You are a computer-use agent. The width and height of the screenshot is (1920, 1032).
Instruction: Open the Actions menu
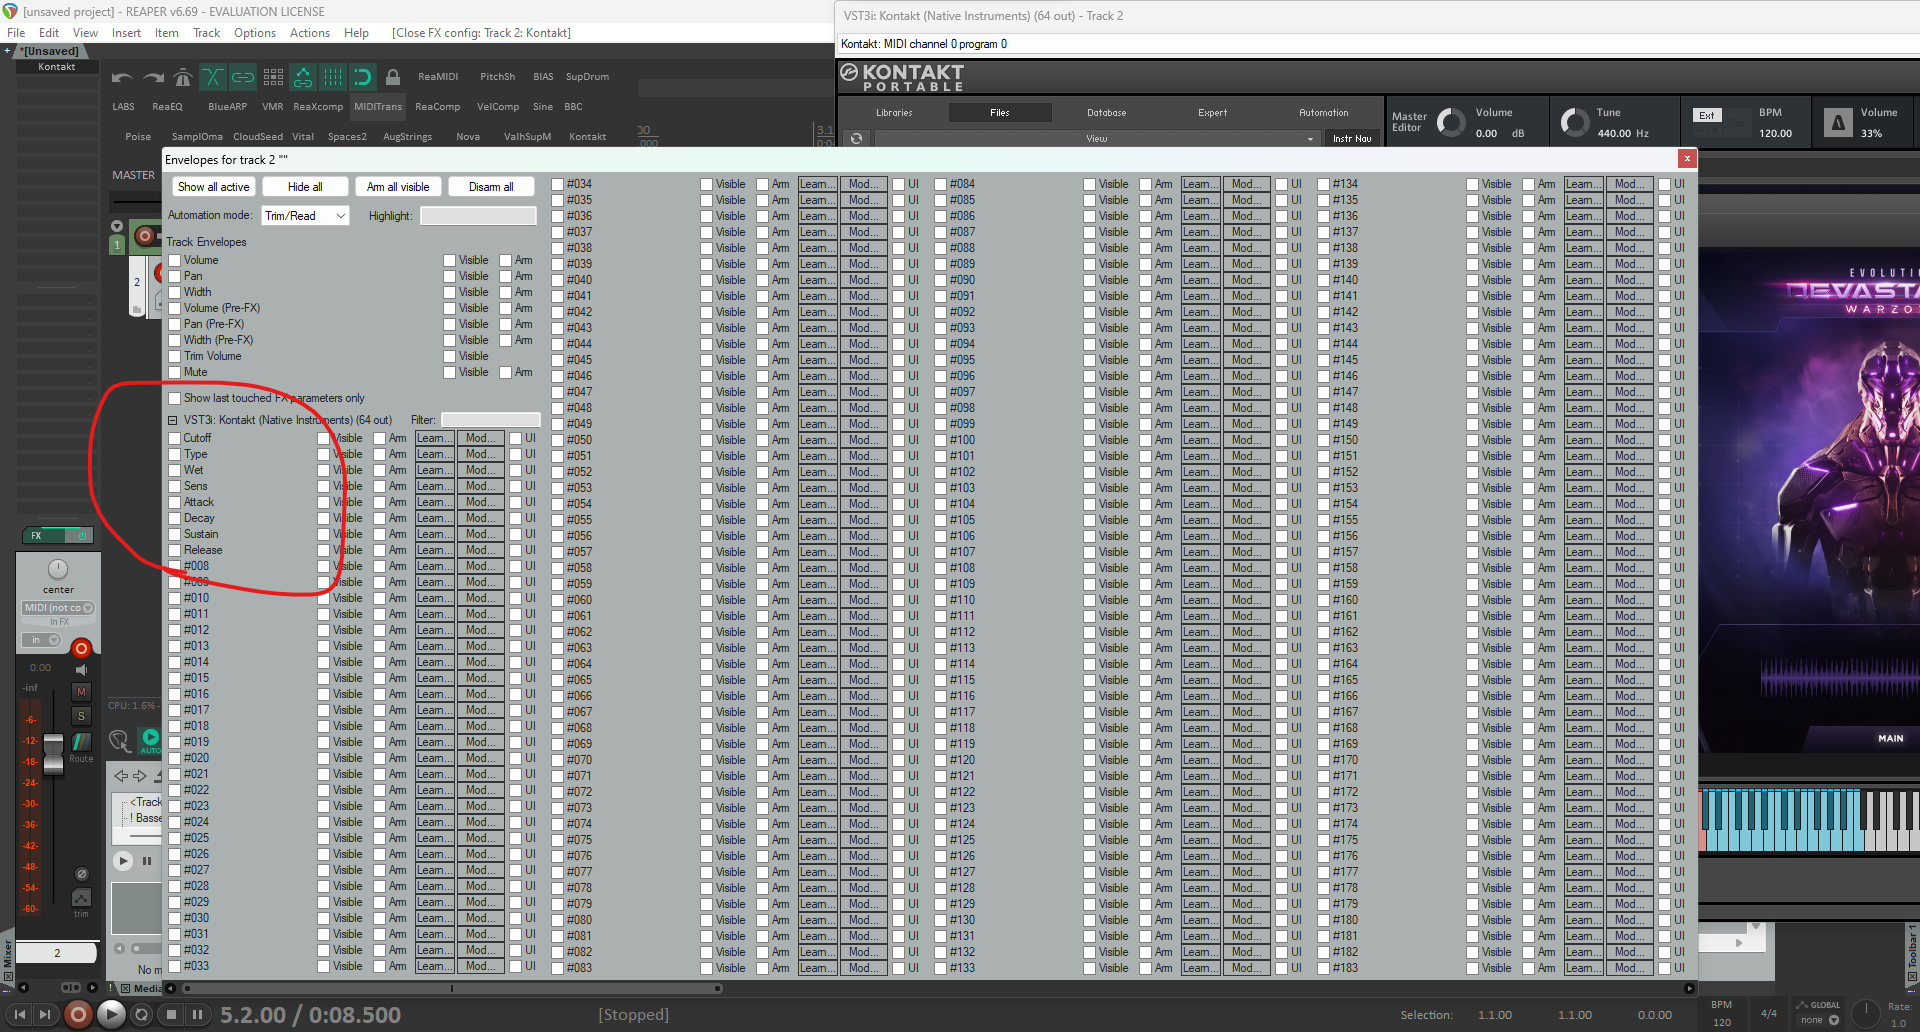pyautogui.click(x=310, y=33)
